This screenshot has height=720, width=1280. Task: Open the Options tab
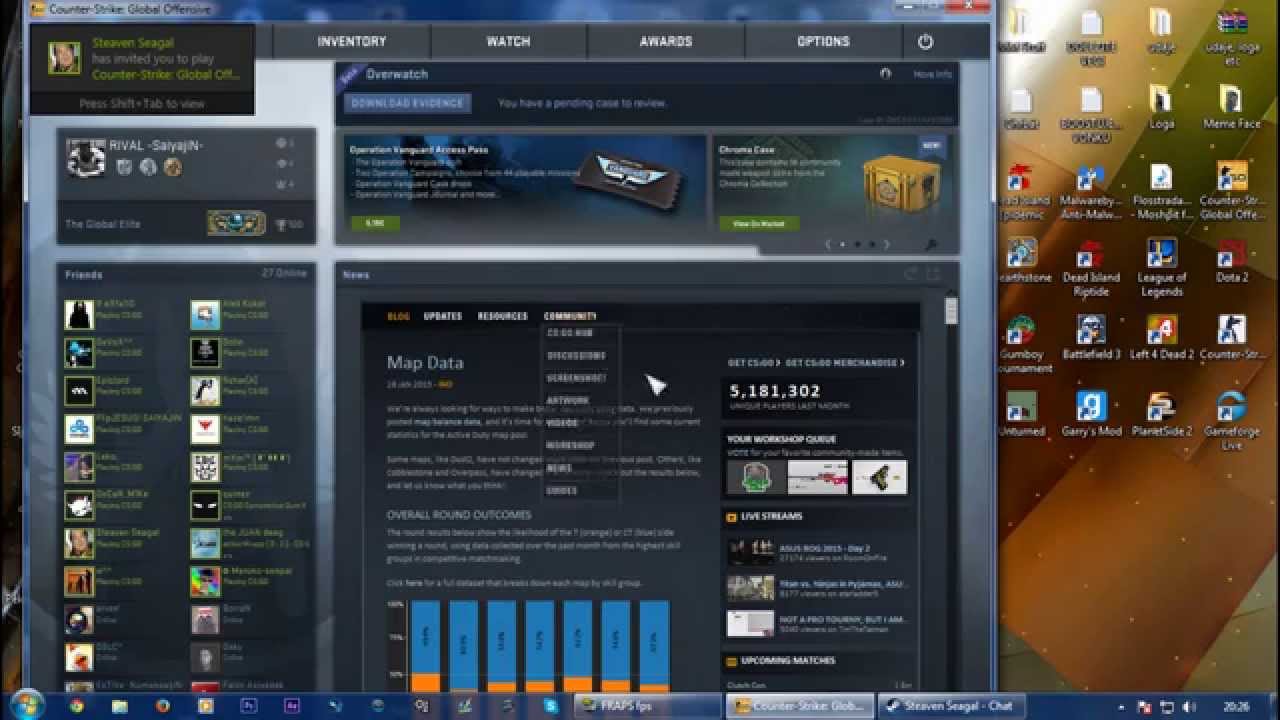[823, 42]
